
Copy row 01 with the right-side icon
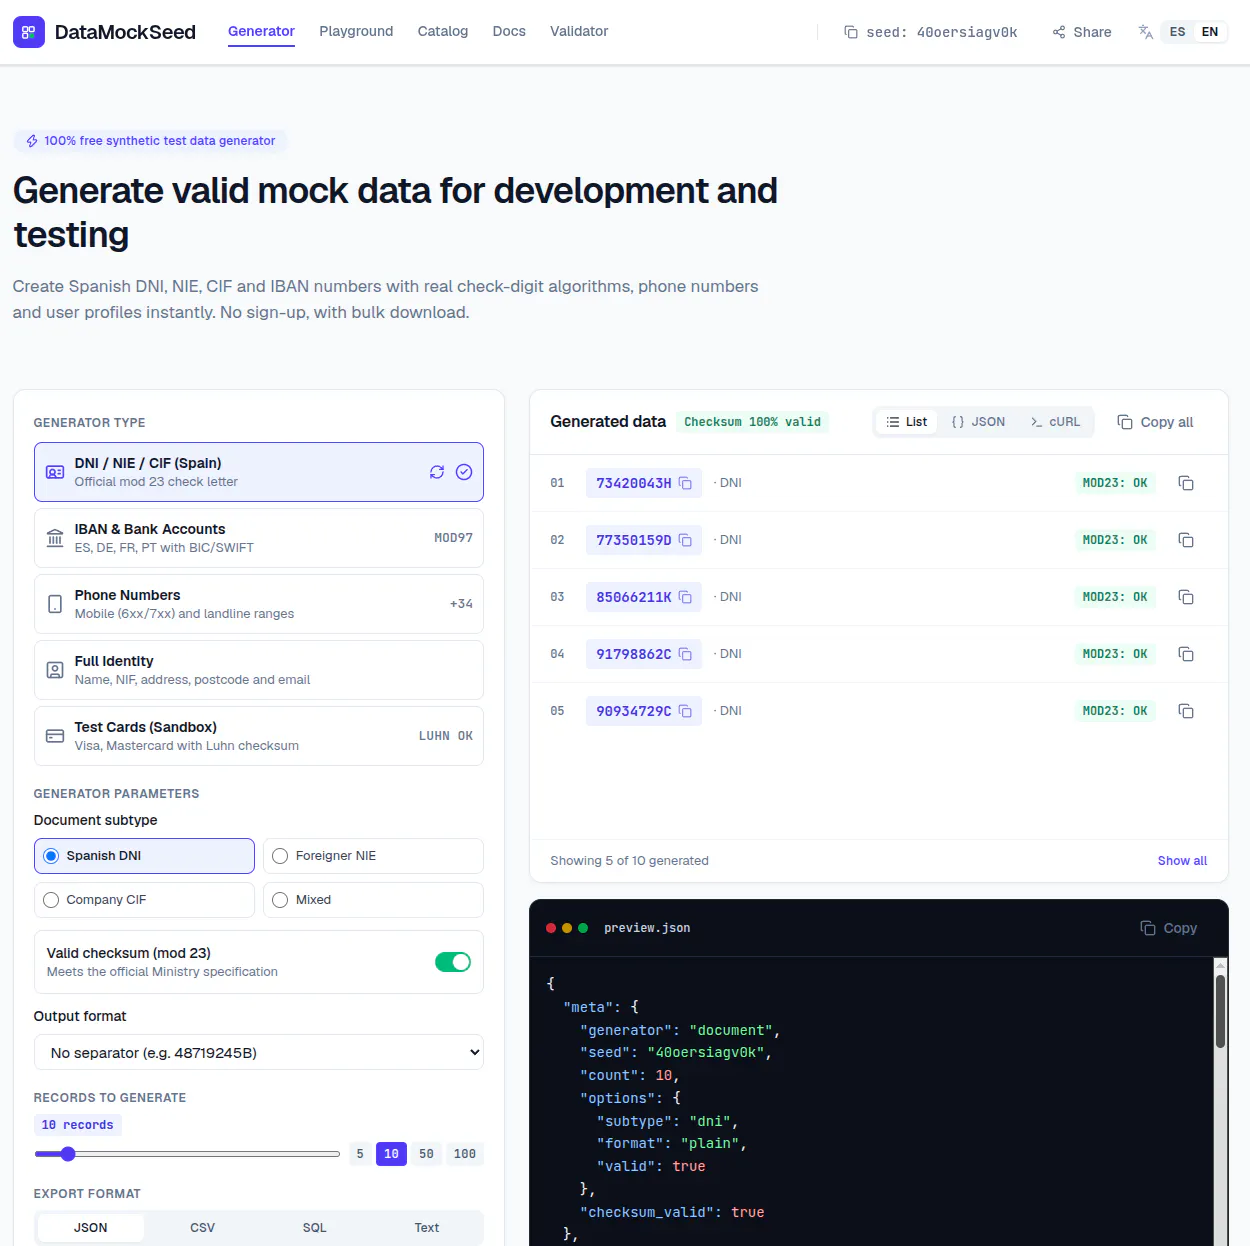pos(1186,483)
